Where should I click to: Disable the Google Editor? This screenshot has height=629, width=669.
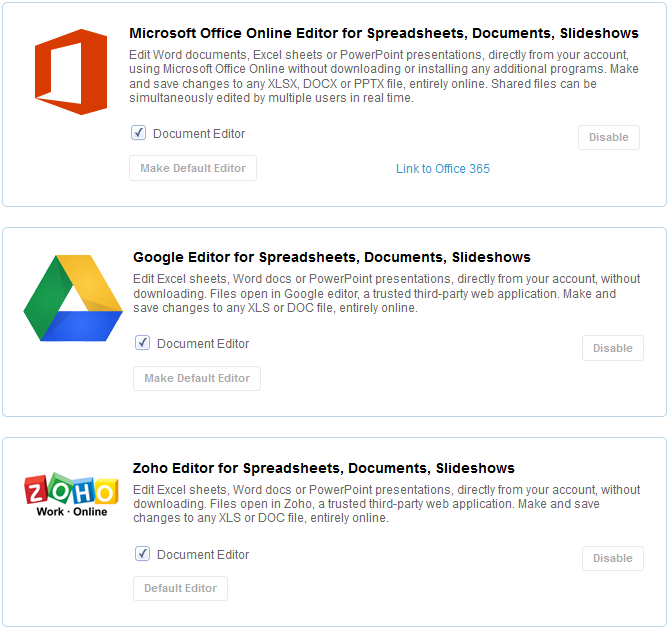click(x=613, y=348)
